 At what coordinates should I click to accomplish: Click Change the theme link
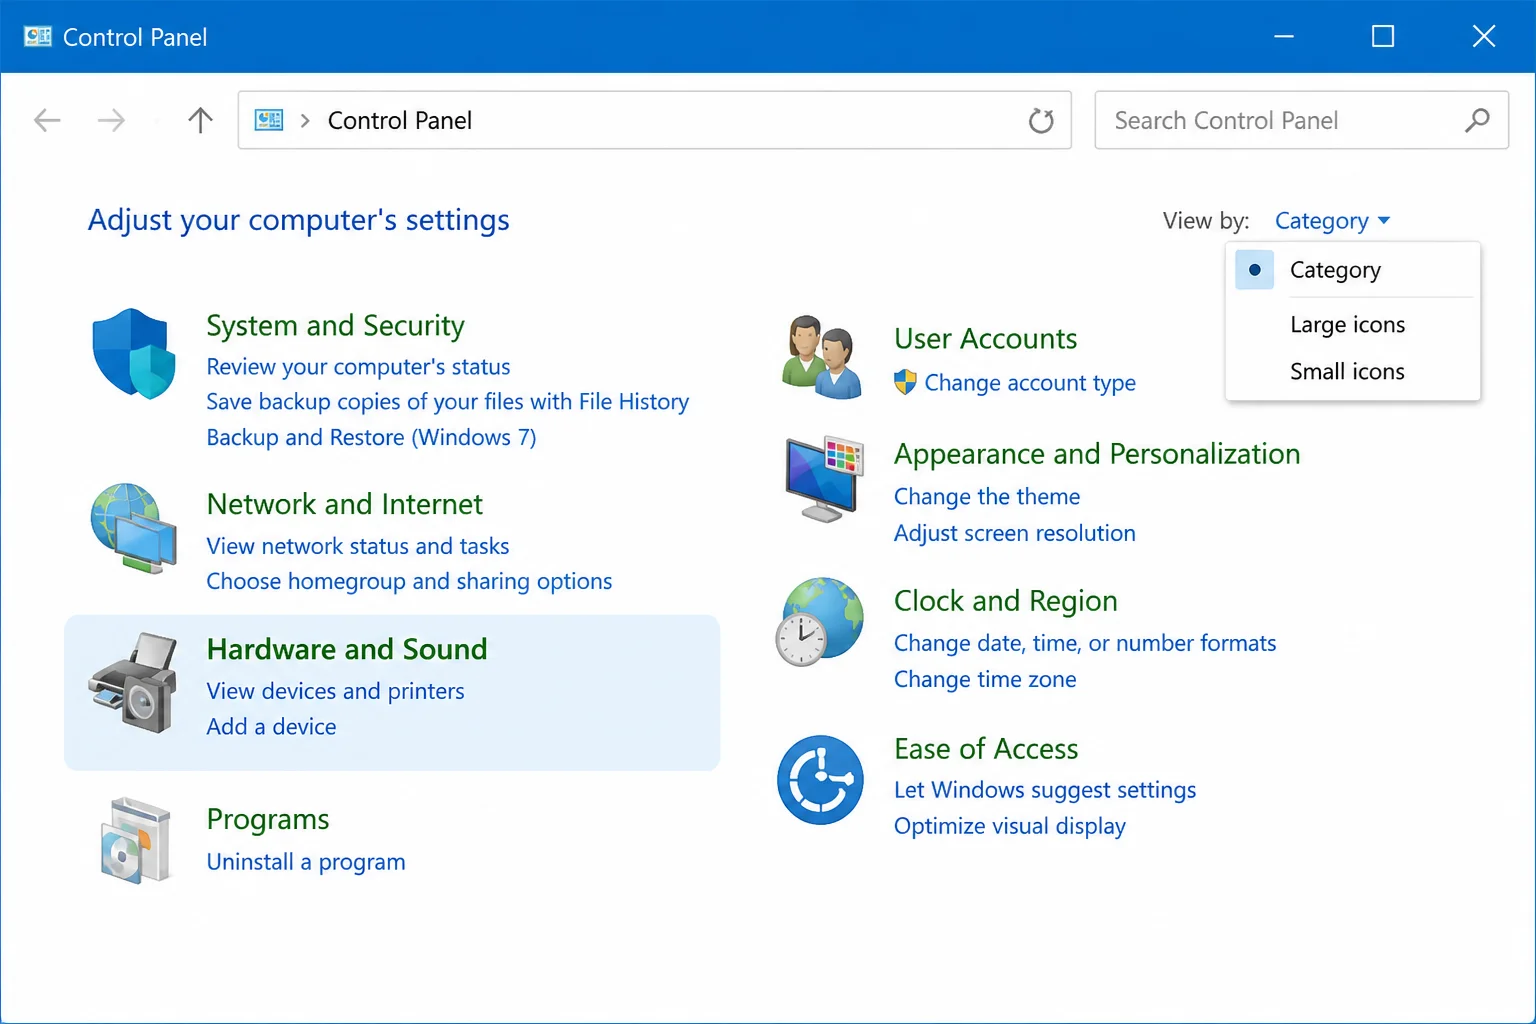(987, 497)
